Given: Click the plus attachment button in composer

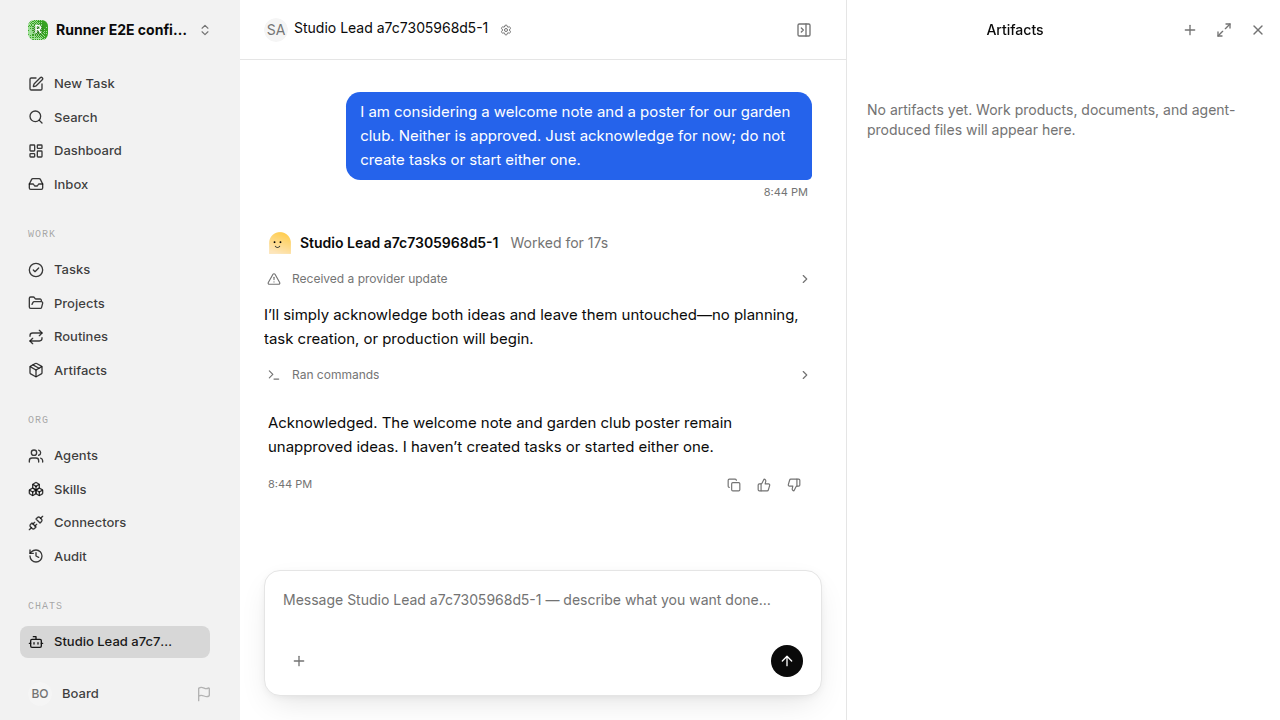Looking at the screenshot, I should point(299,661).
